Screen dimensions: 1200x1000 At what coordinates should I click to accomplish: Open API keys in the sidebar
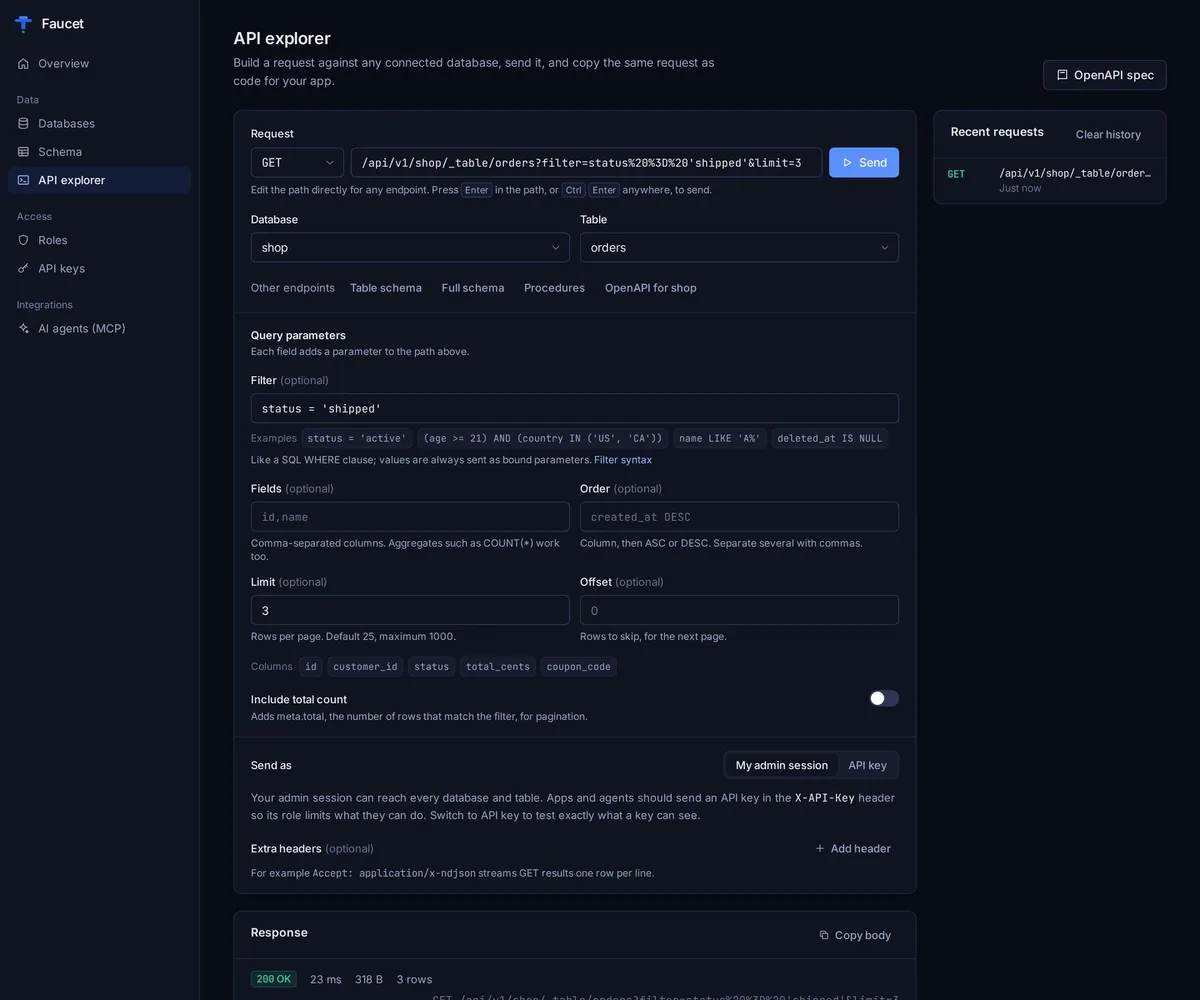tap(99, 268)
